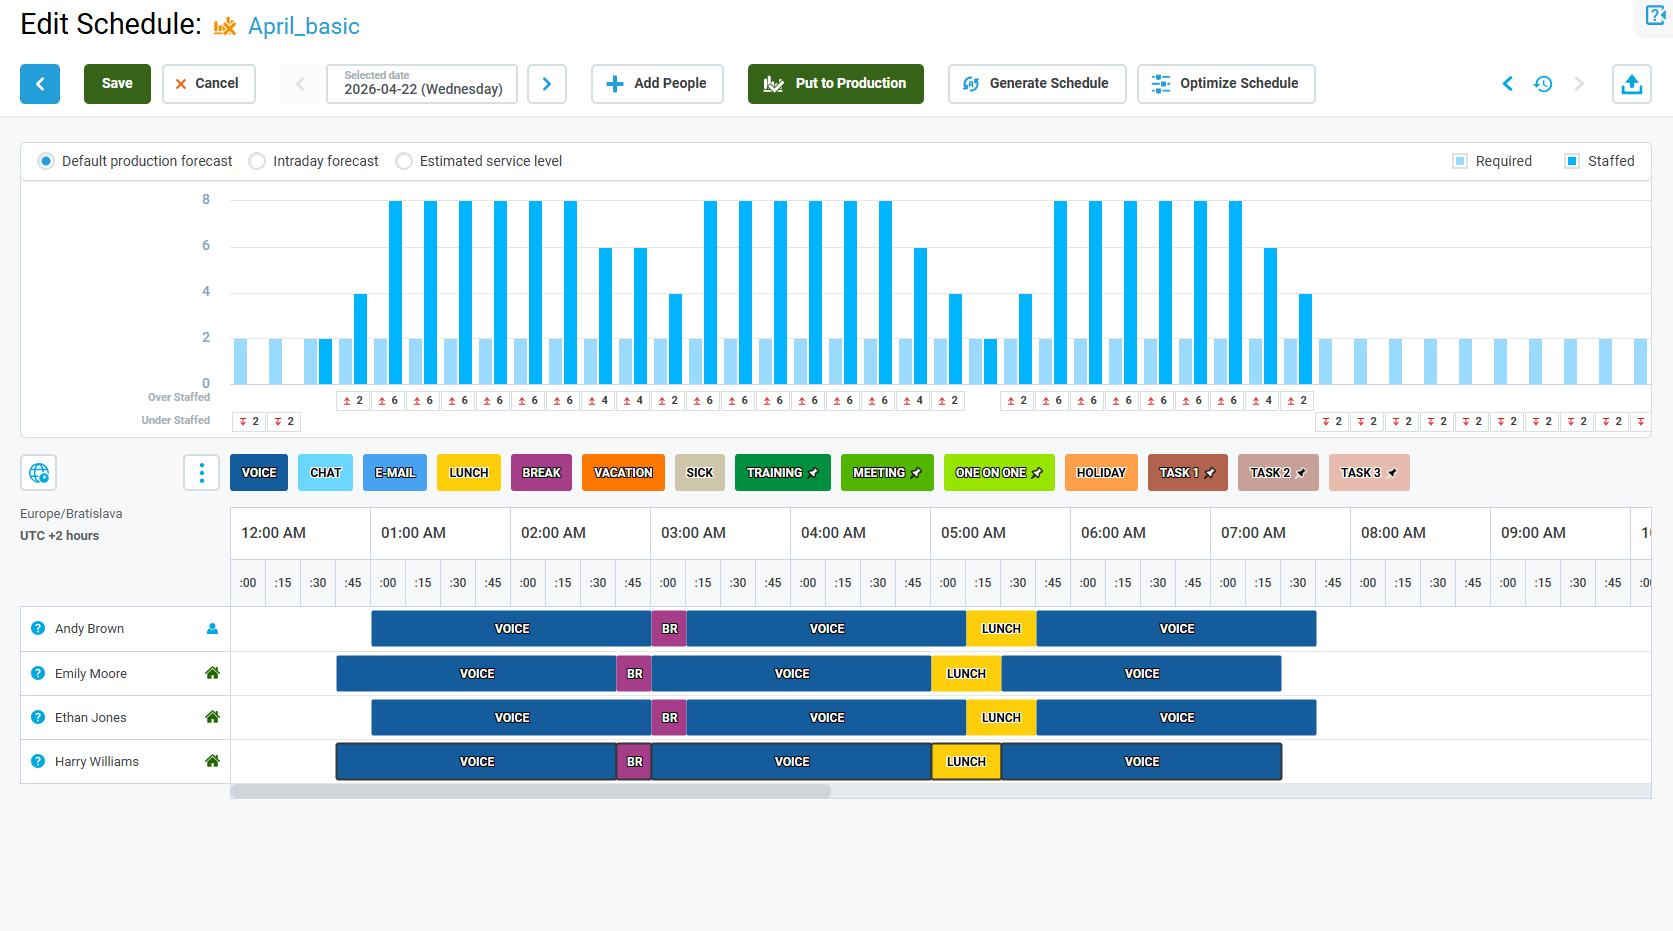Select the BREAK activity swatch

click(x=541, y=473)
